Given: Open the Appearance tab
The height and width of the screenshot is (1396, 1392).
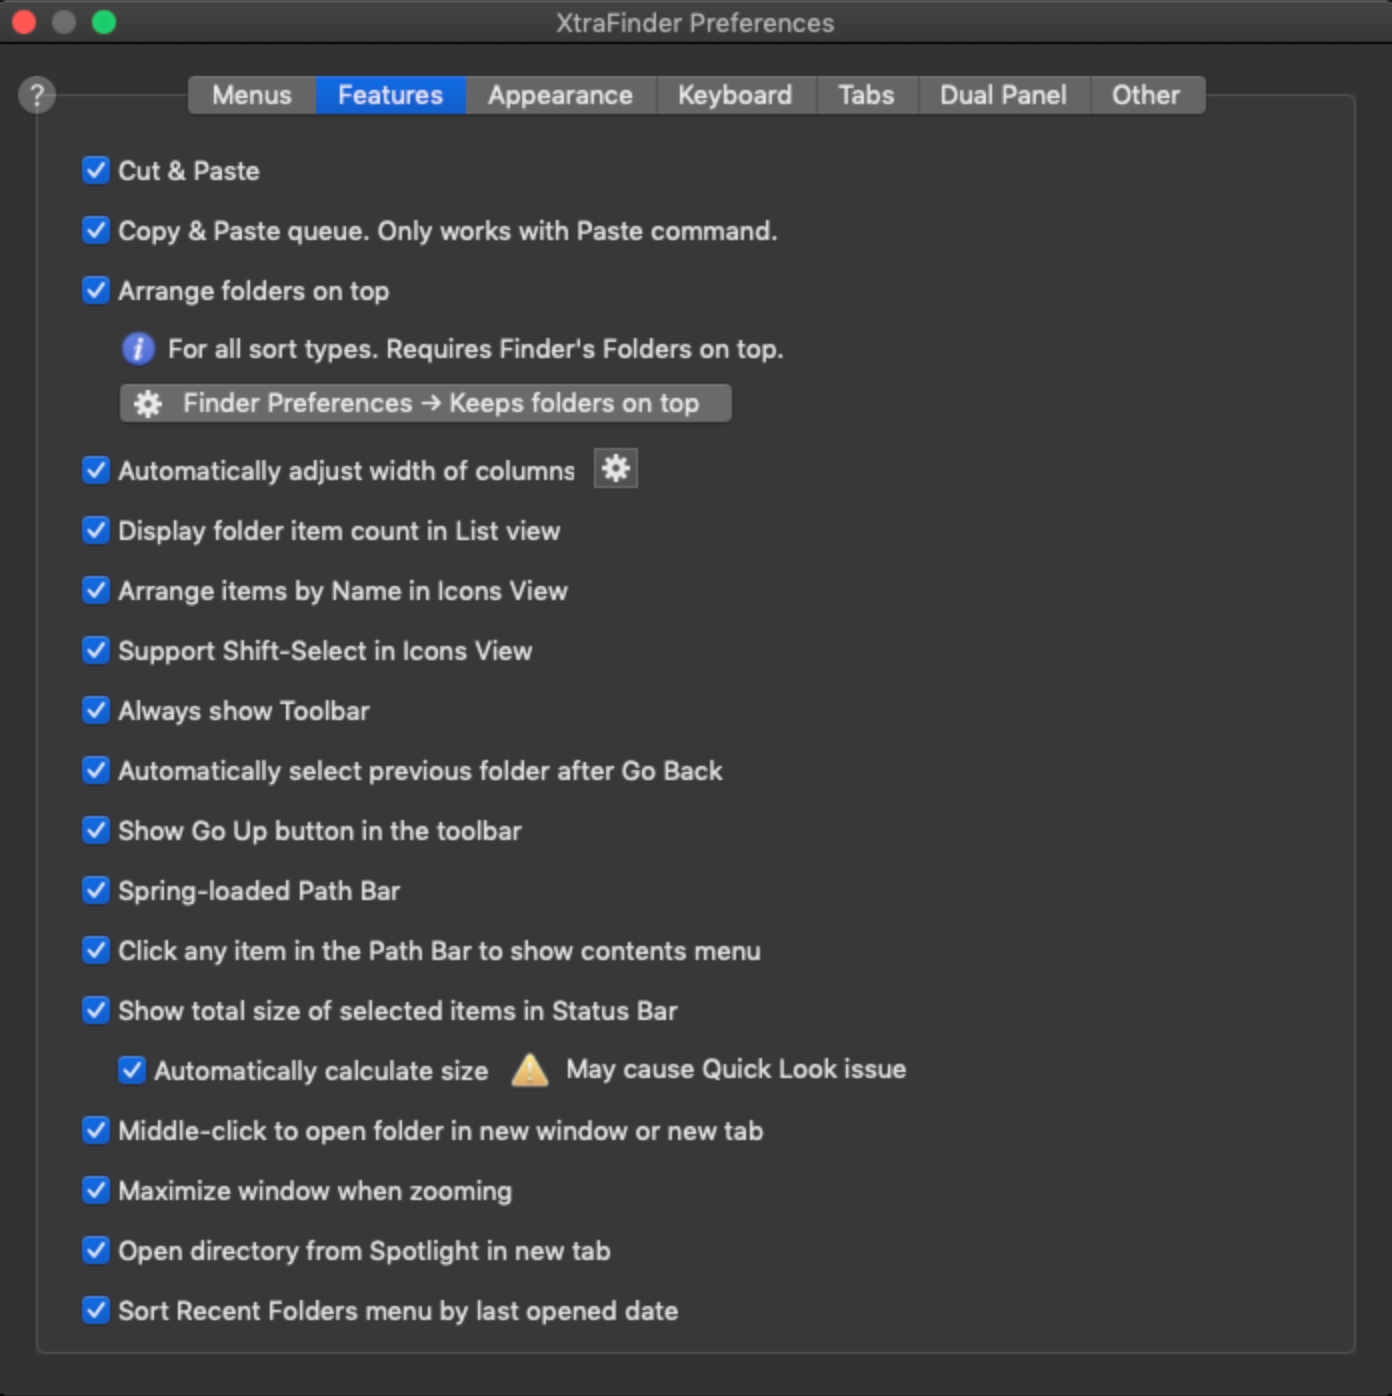Looking at the screenshot, I should coord(560,95).
